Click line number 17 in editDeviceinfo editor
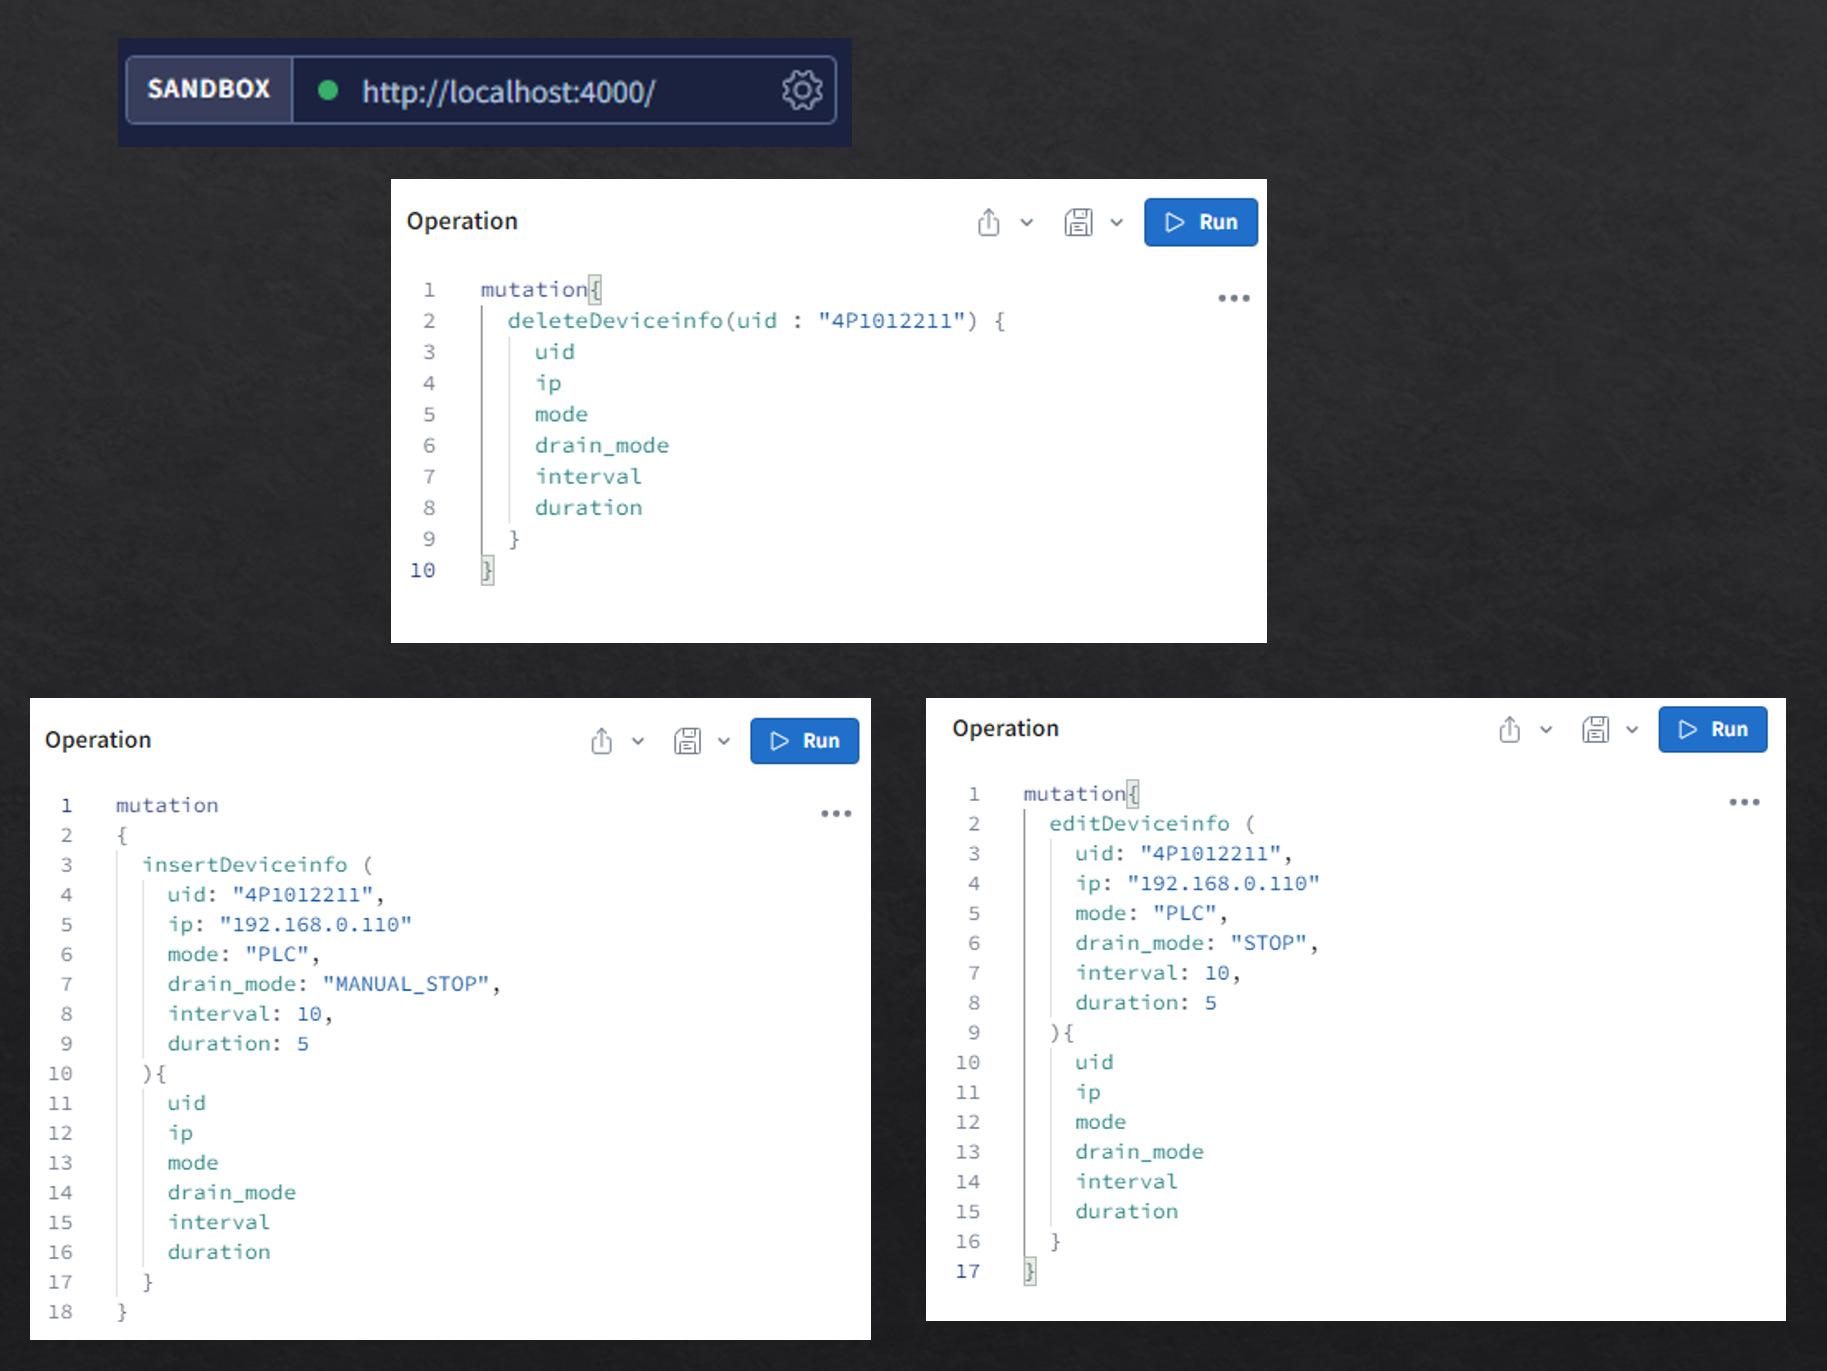This screenshot has height=1371, width=1827. pyautogui.click(x=968, y=1271)
